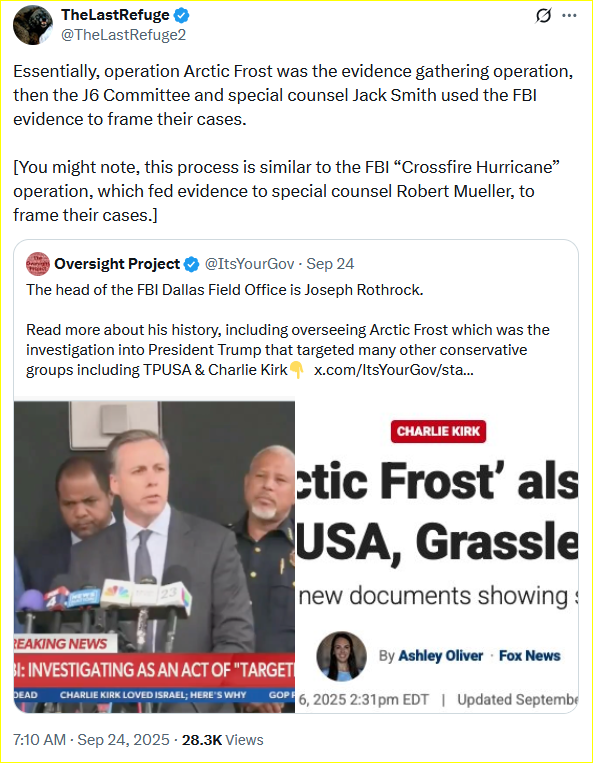Click the 28.3K Views count

pyautogui.click(x=222, y=740)
